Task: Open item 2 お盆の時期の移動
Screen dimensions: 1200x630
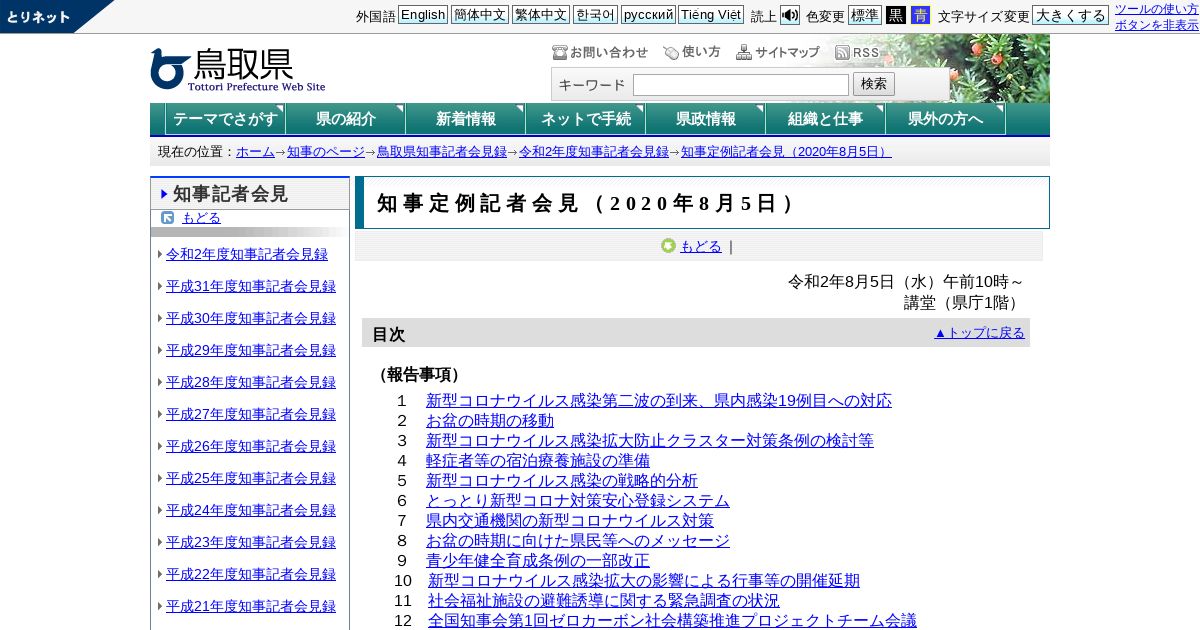Action: (490, 421)
